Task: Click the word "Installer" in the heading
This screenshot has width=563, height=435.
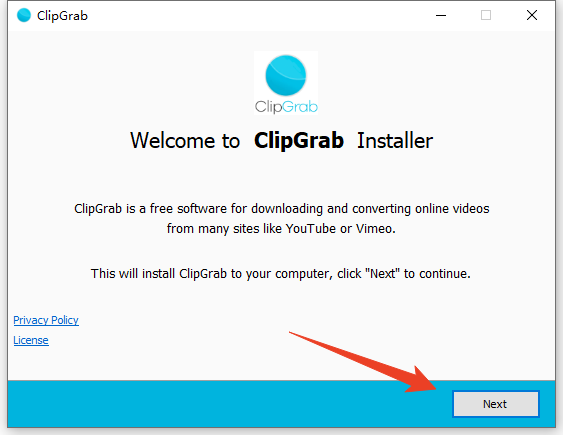Action: (x=395, y=140)
